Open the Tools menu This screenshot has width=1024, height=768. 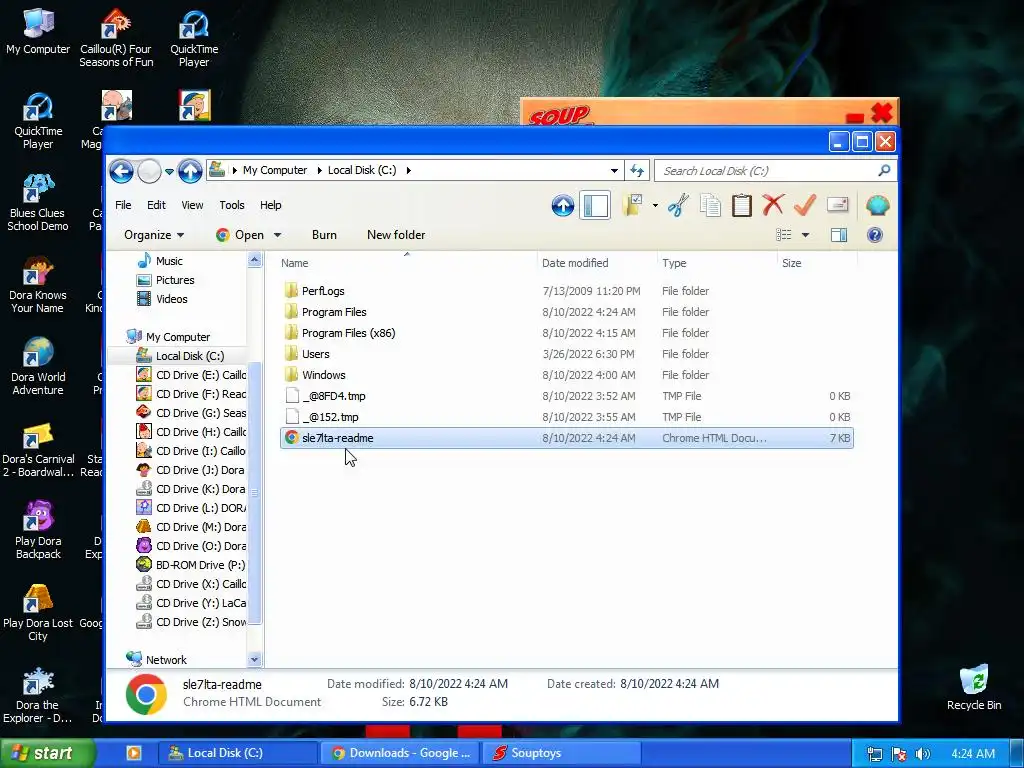click(x=232, y=205)
